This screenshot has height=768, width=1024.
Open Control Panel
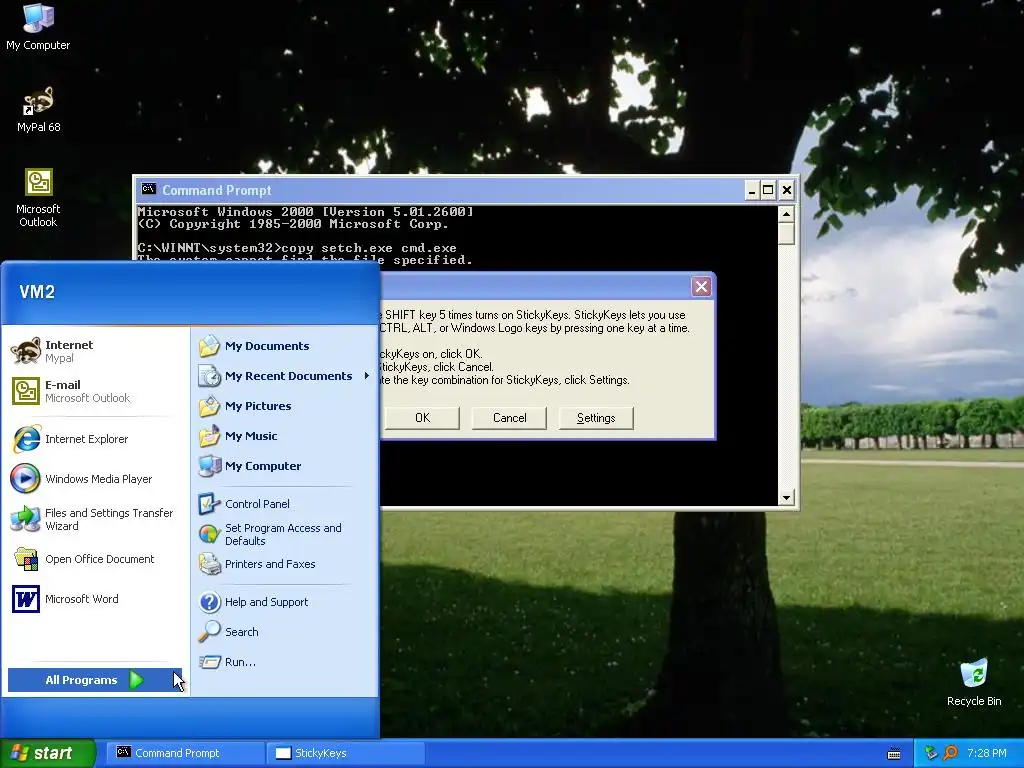285,504
